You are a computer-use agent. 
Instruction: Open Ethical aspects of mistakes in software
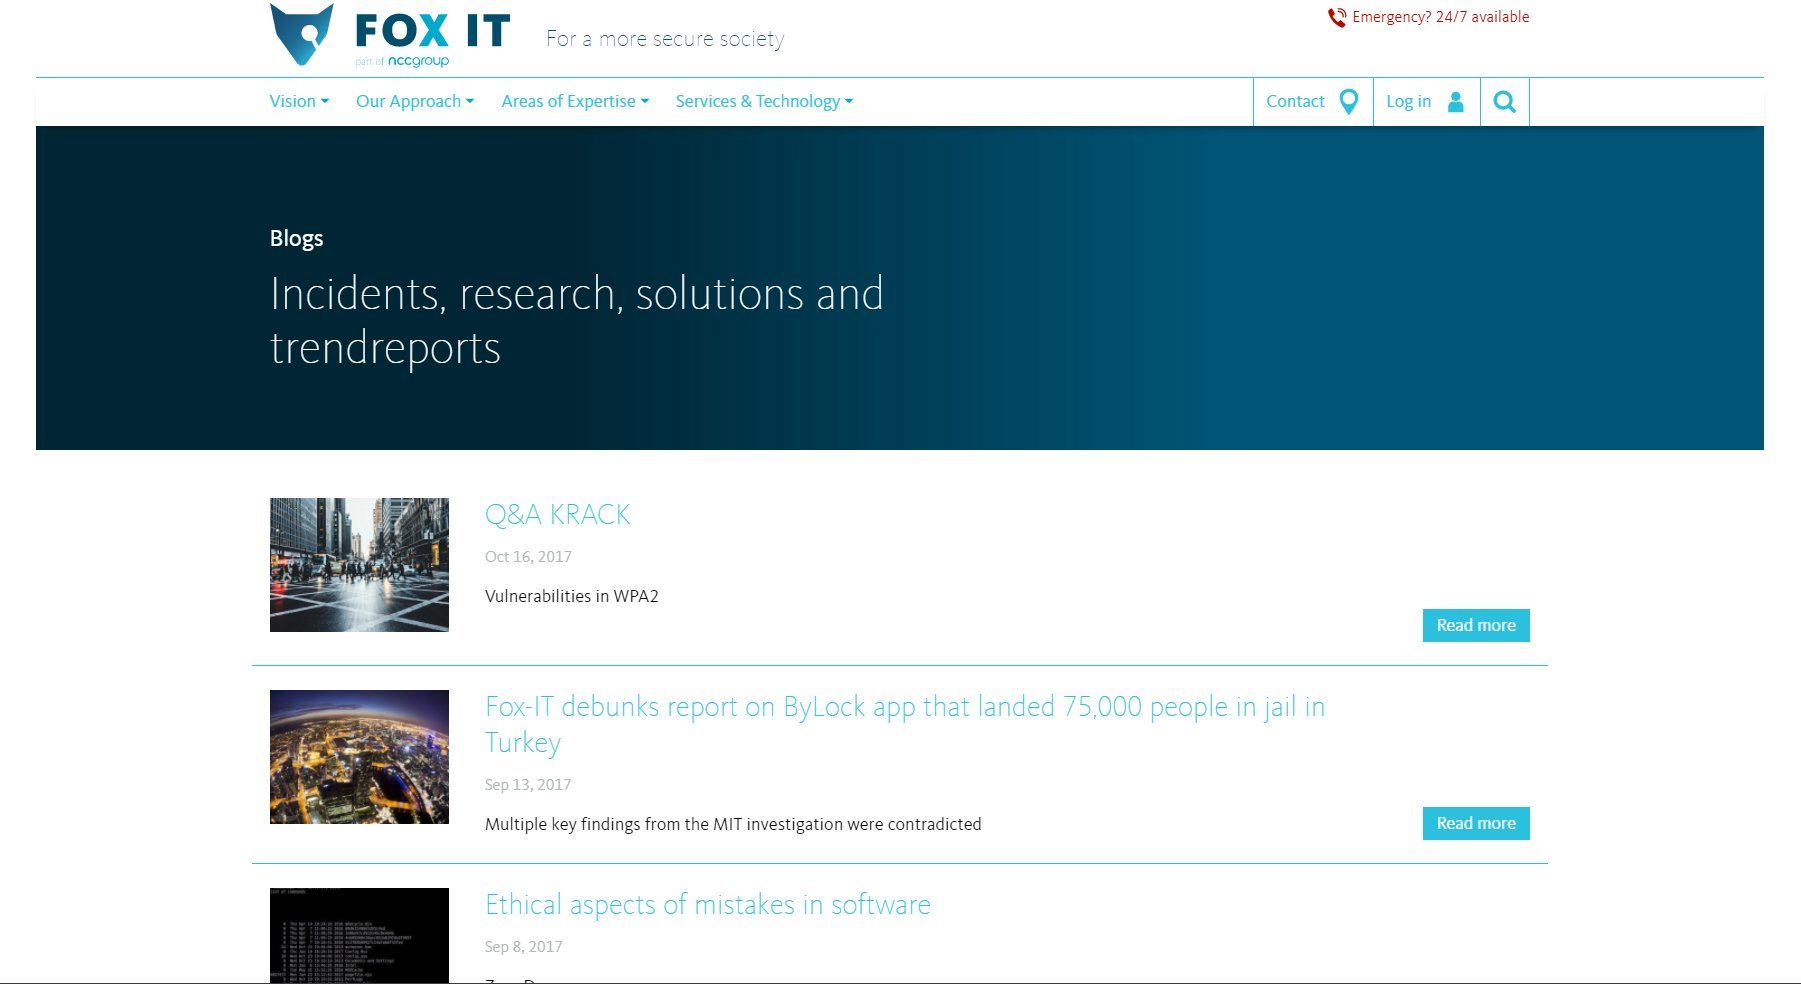click(707, 905)
